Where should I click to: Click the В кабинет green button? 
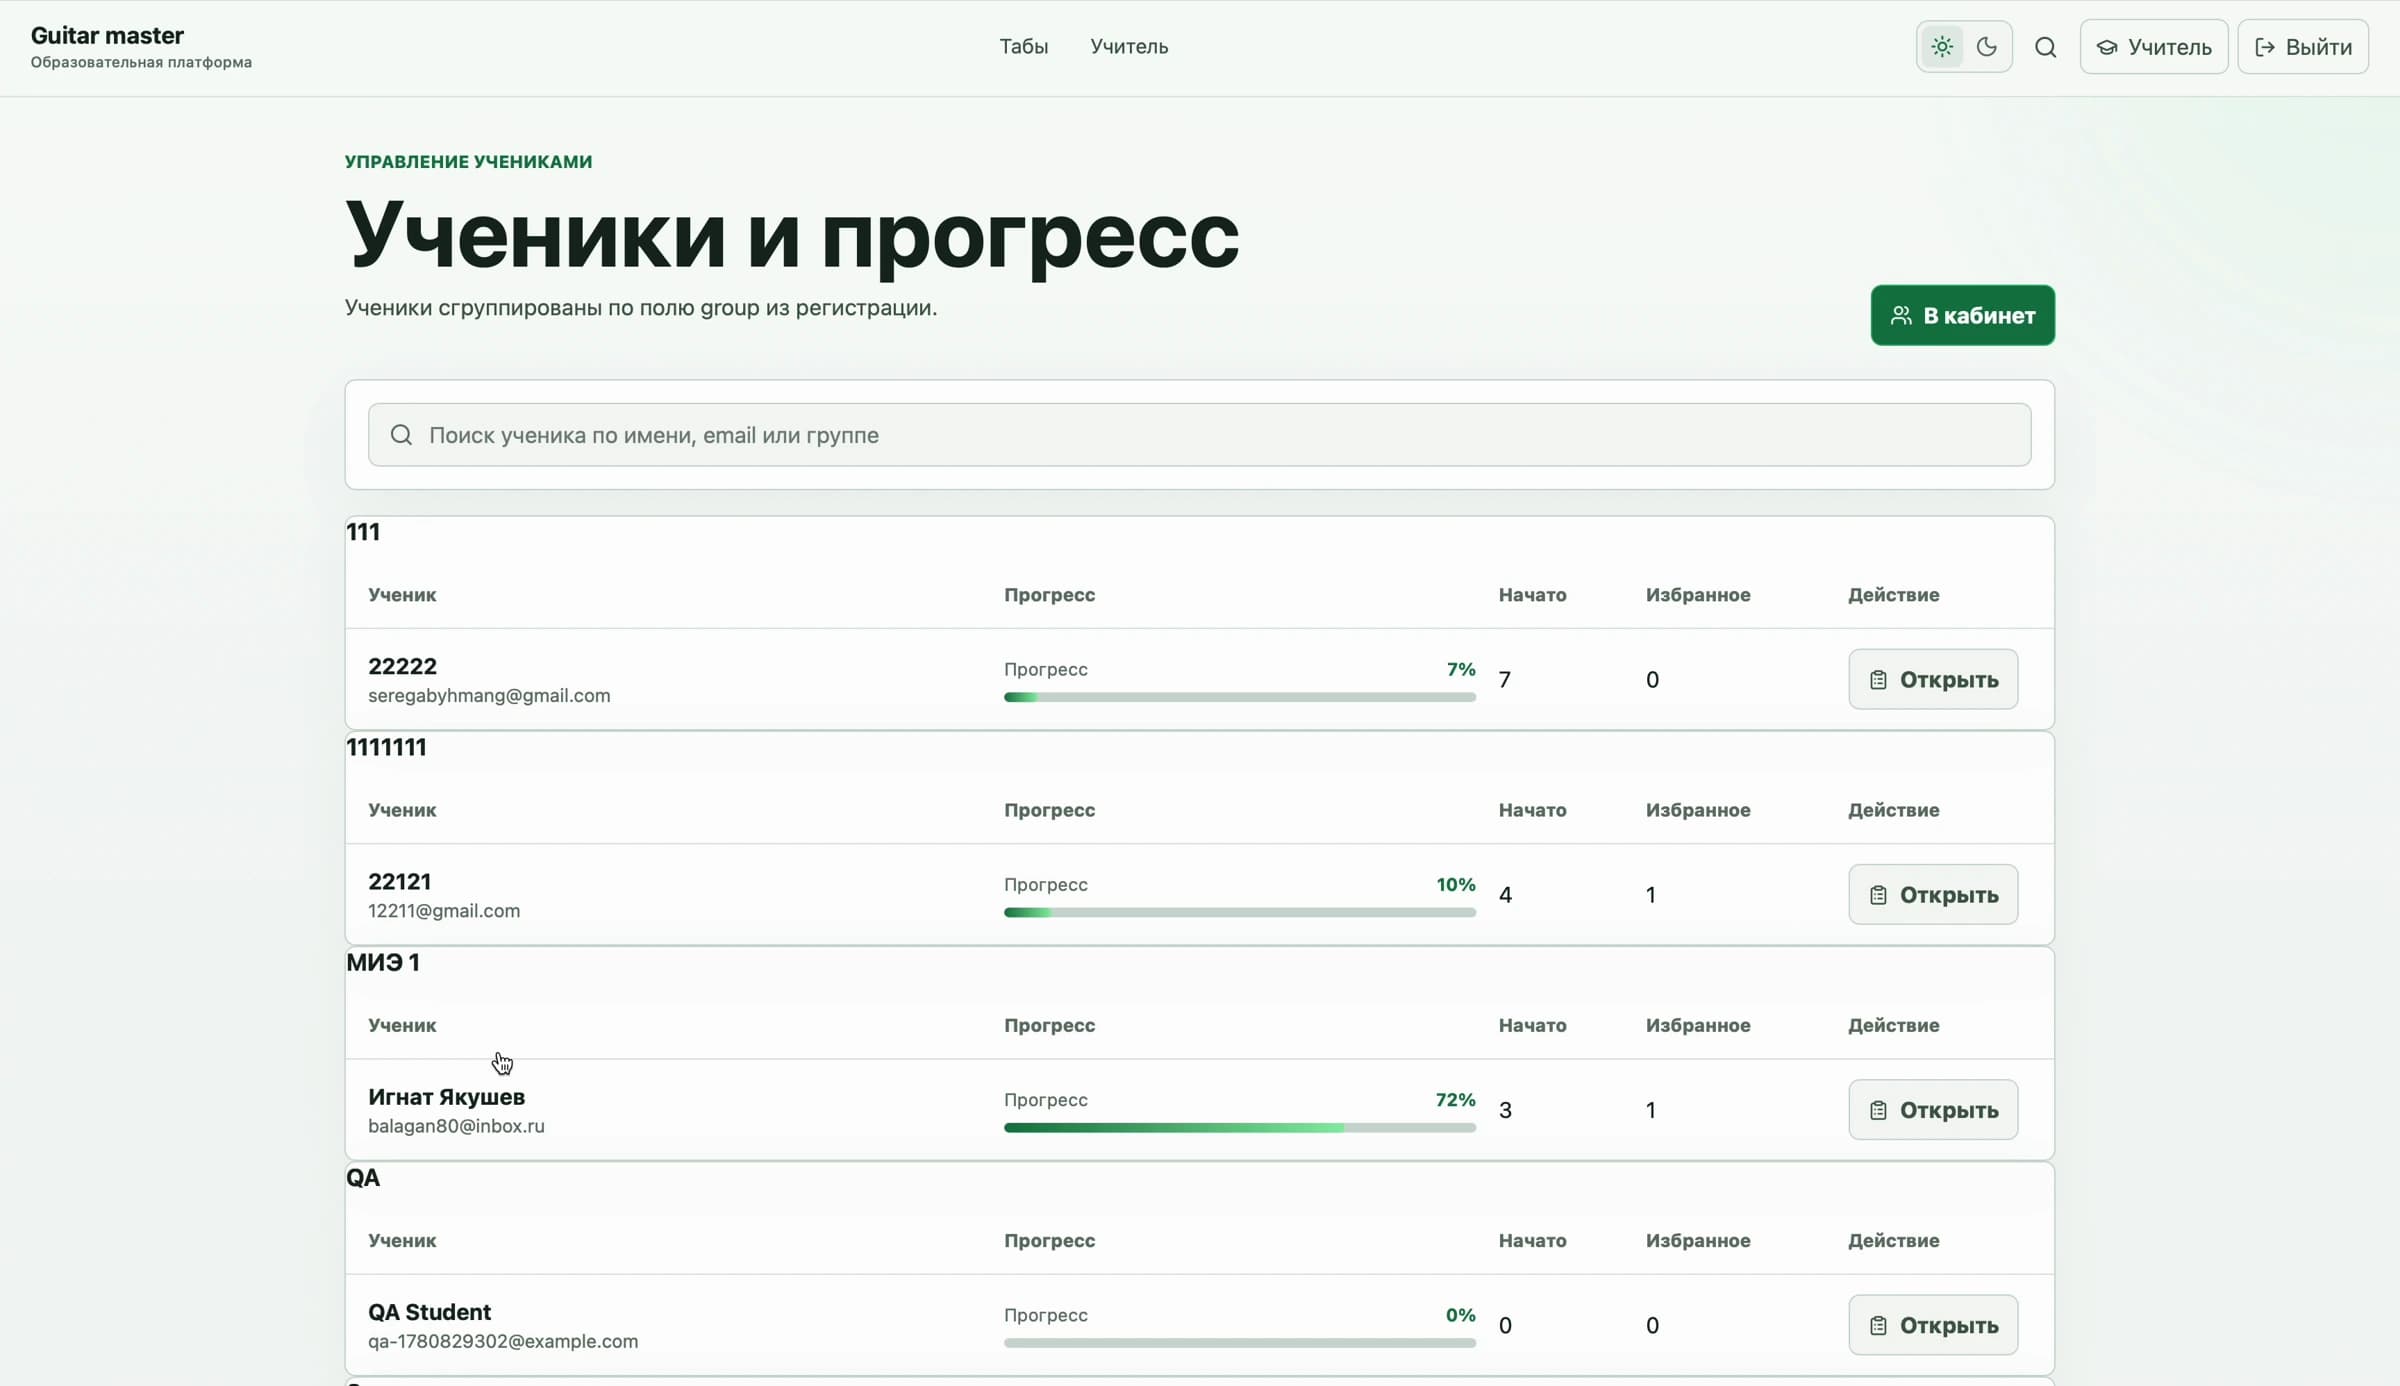click(1963, 315)
